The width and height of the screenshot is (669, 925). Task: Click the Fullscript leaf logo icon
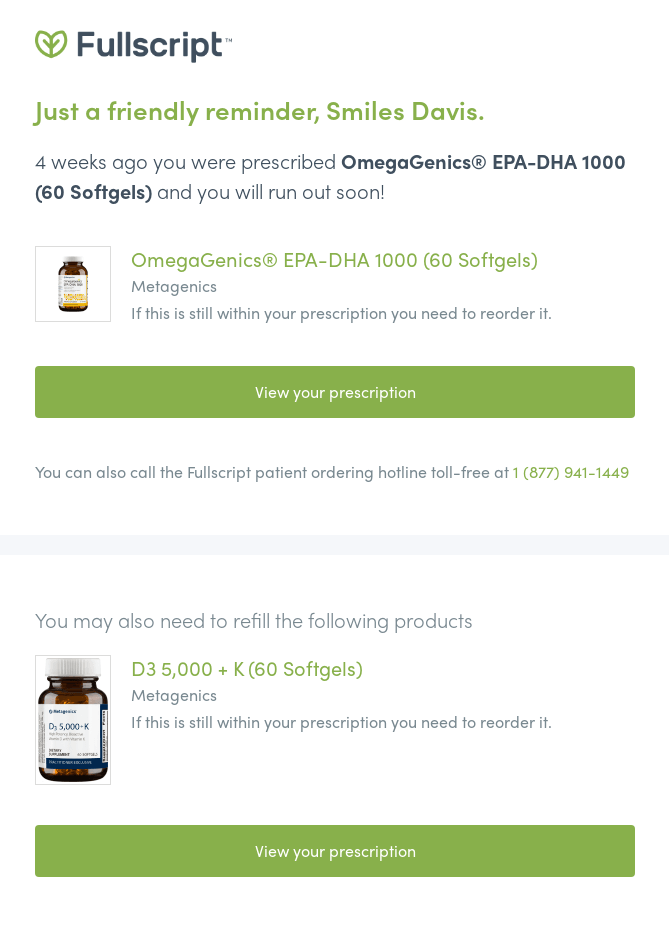click(x=51, y=45)
